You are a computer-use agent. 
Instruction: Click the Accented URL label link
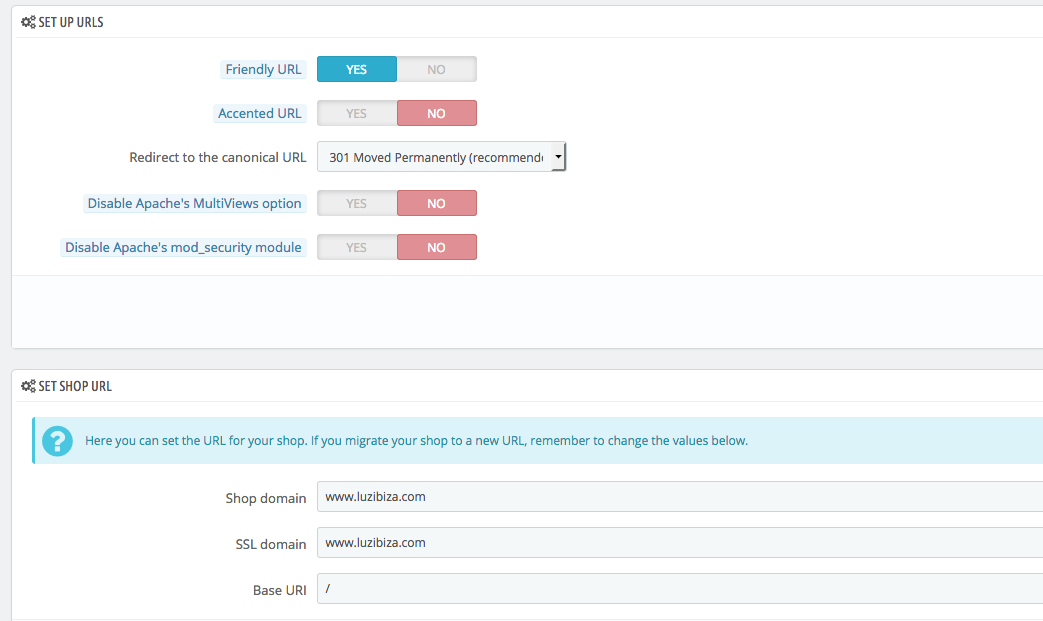coord(260,113)
